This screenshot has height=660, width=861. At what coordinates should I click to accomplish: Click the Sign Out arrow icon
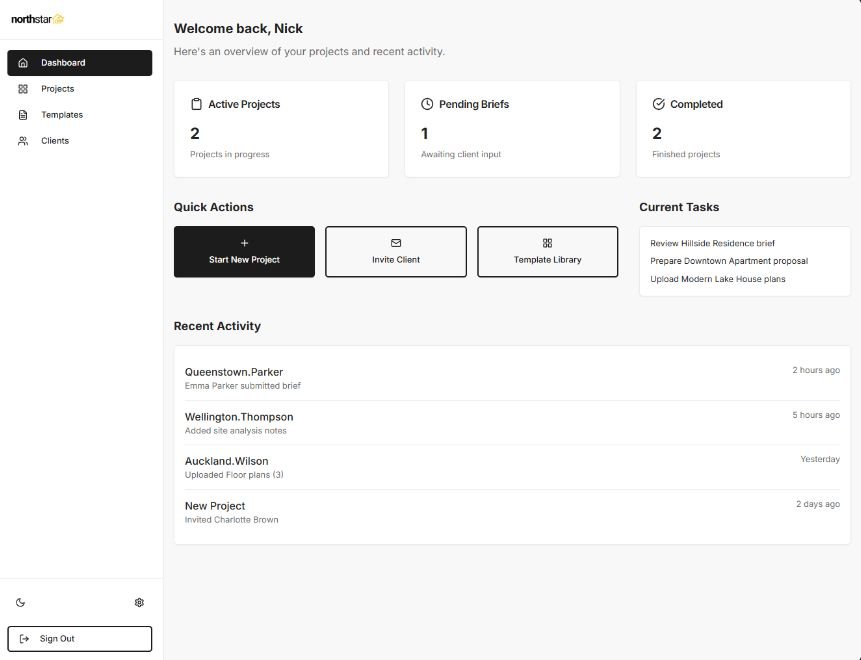pyautogui.click(x=24, y=639)
